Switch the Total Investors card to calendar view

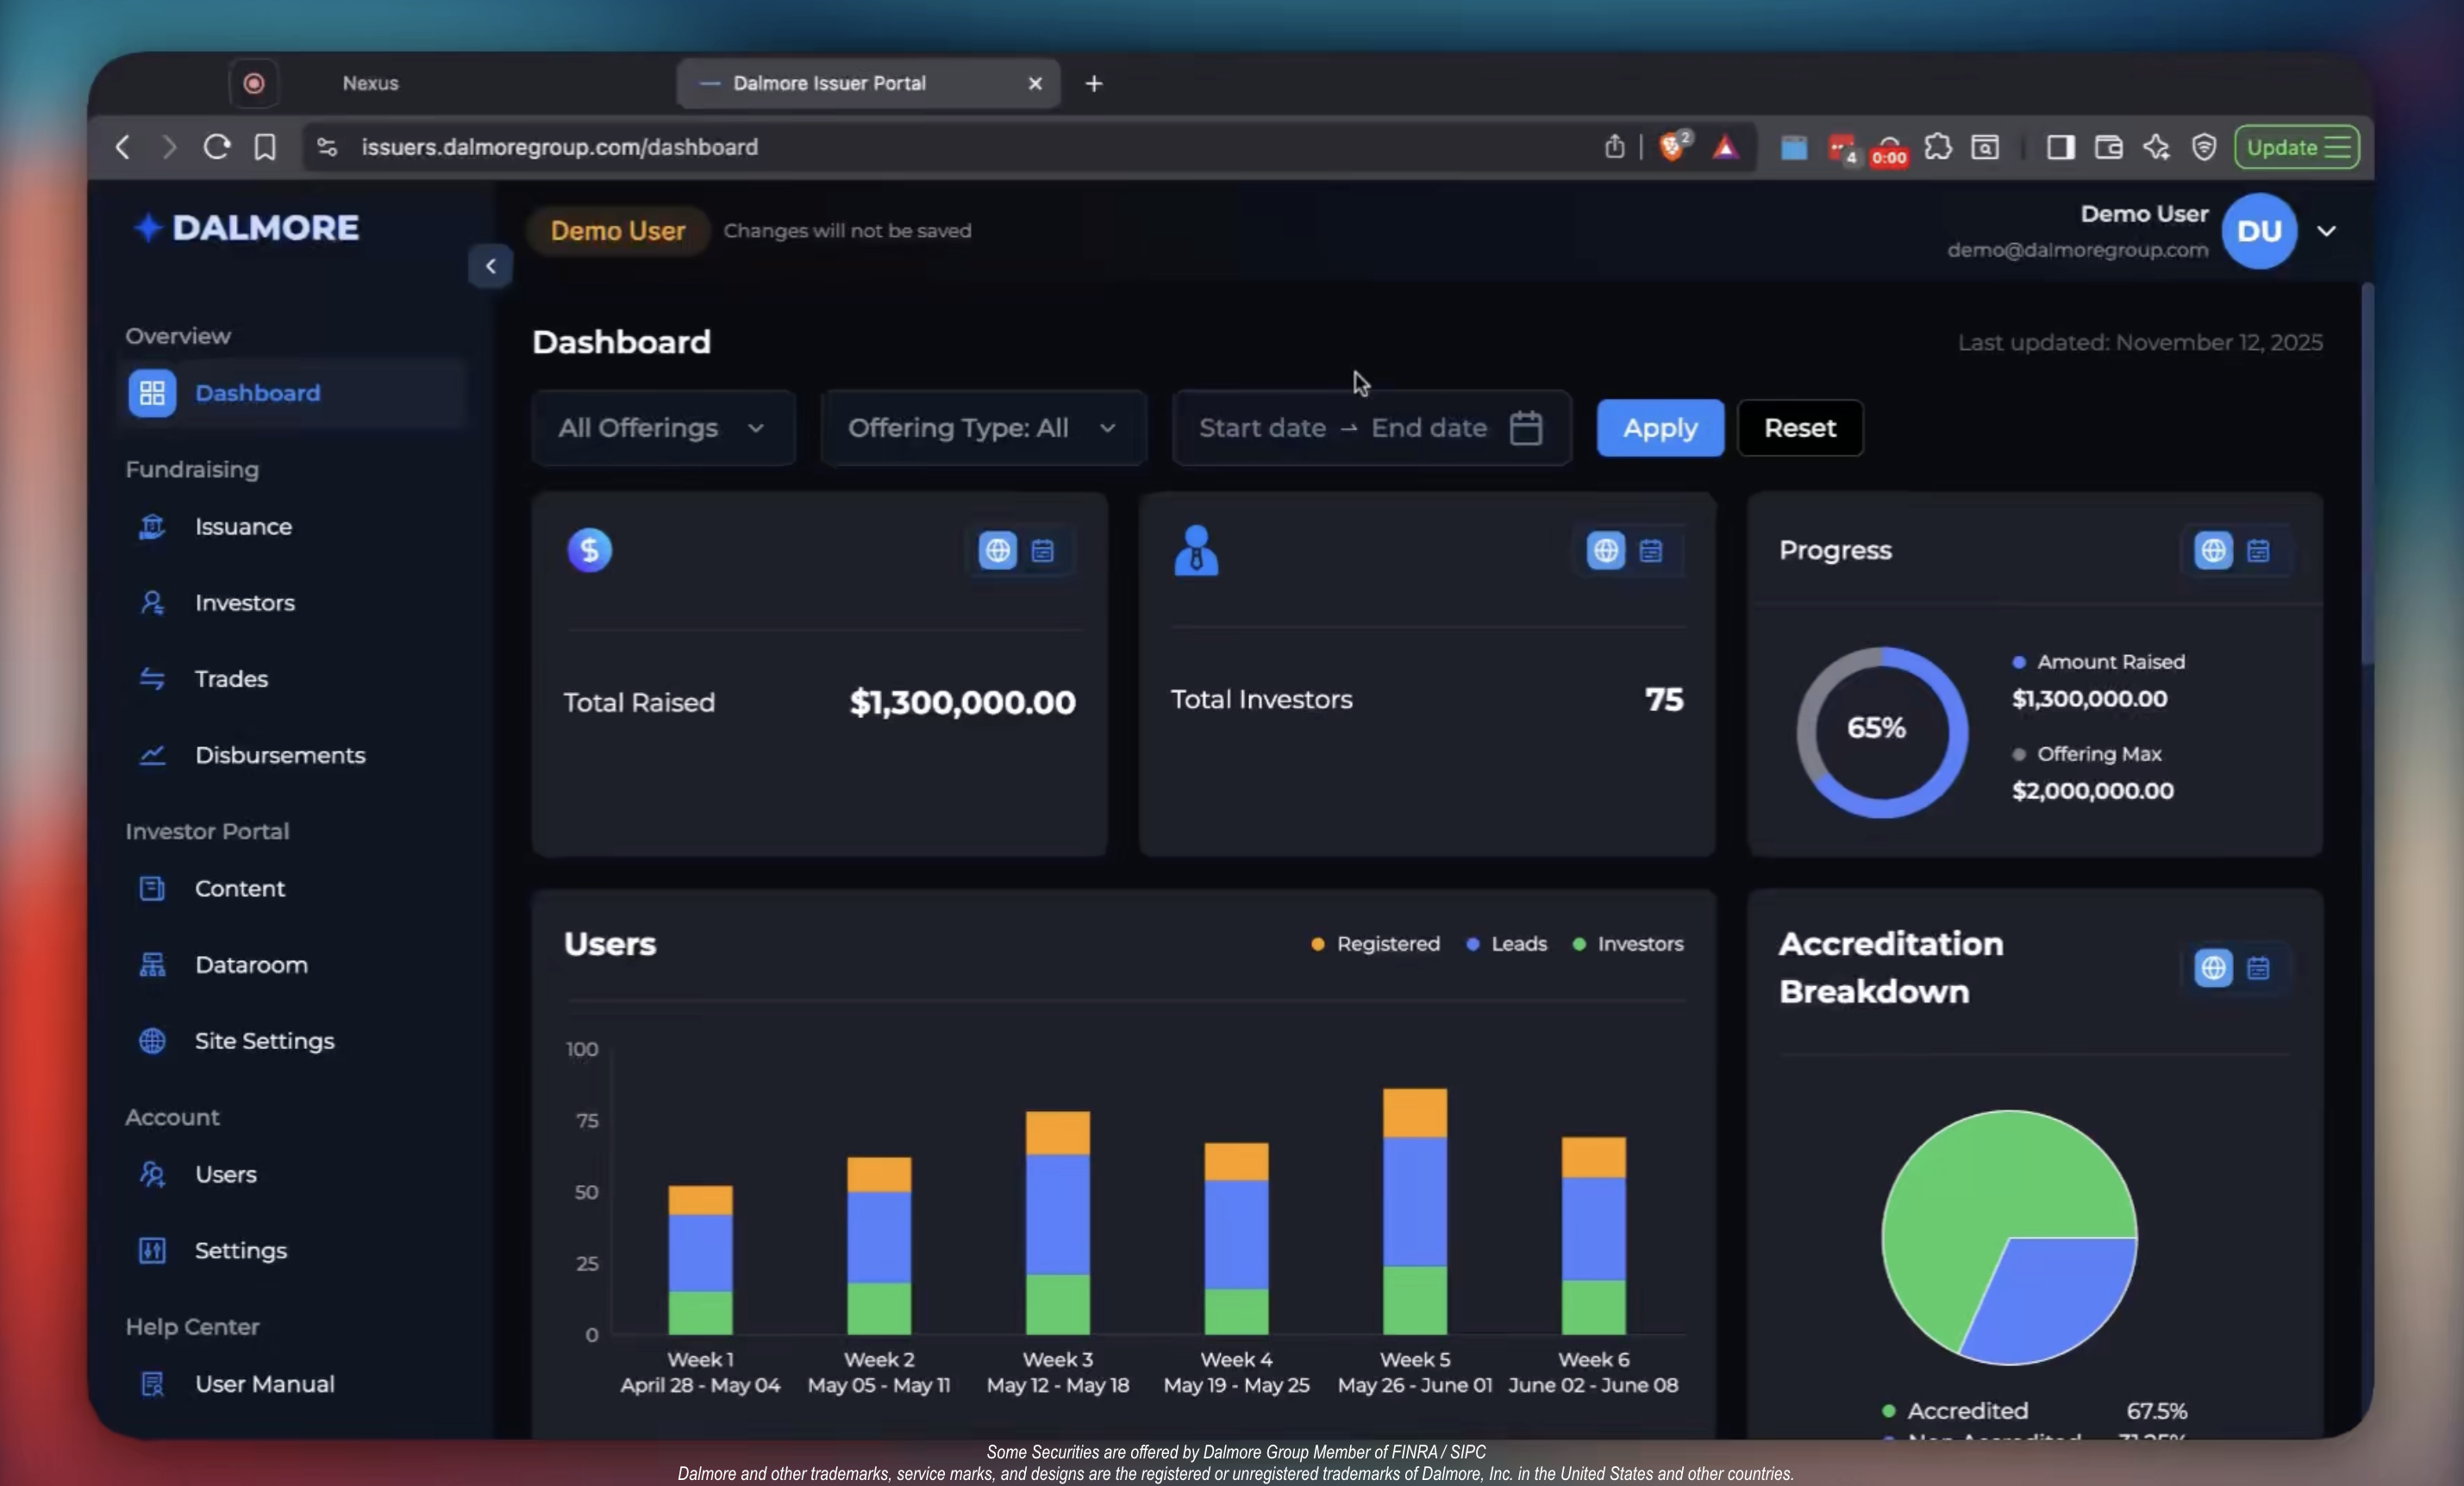[x=1651, y=551]
